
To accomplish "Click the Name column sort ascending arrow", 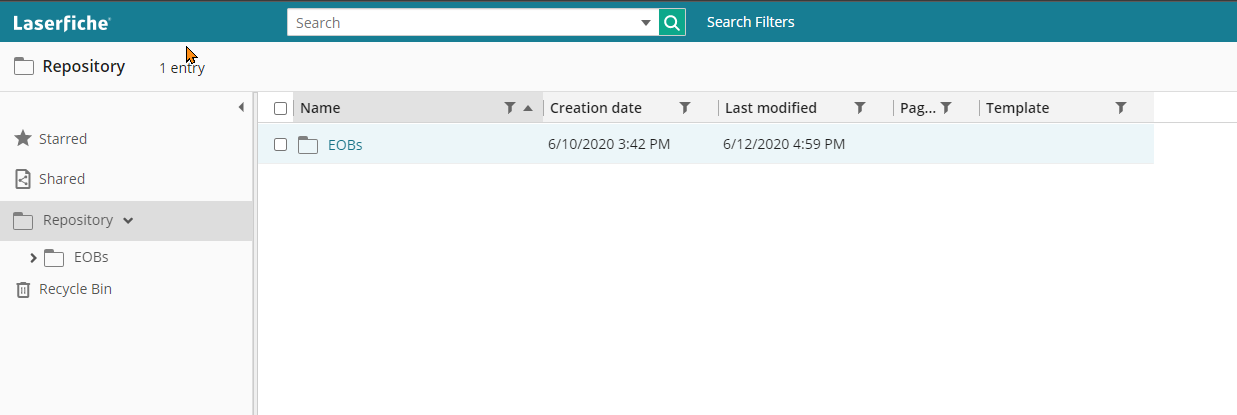I will [528, 108].
